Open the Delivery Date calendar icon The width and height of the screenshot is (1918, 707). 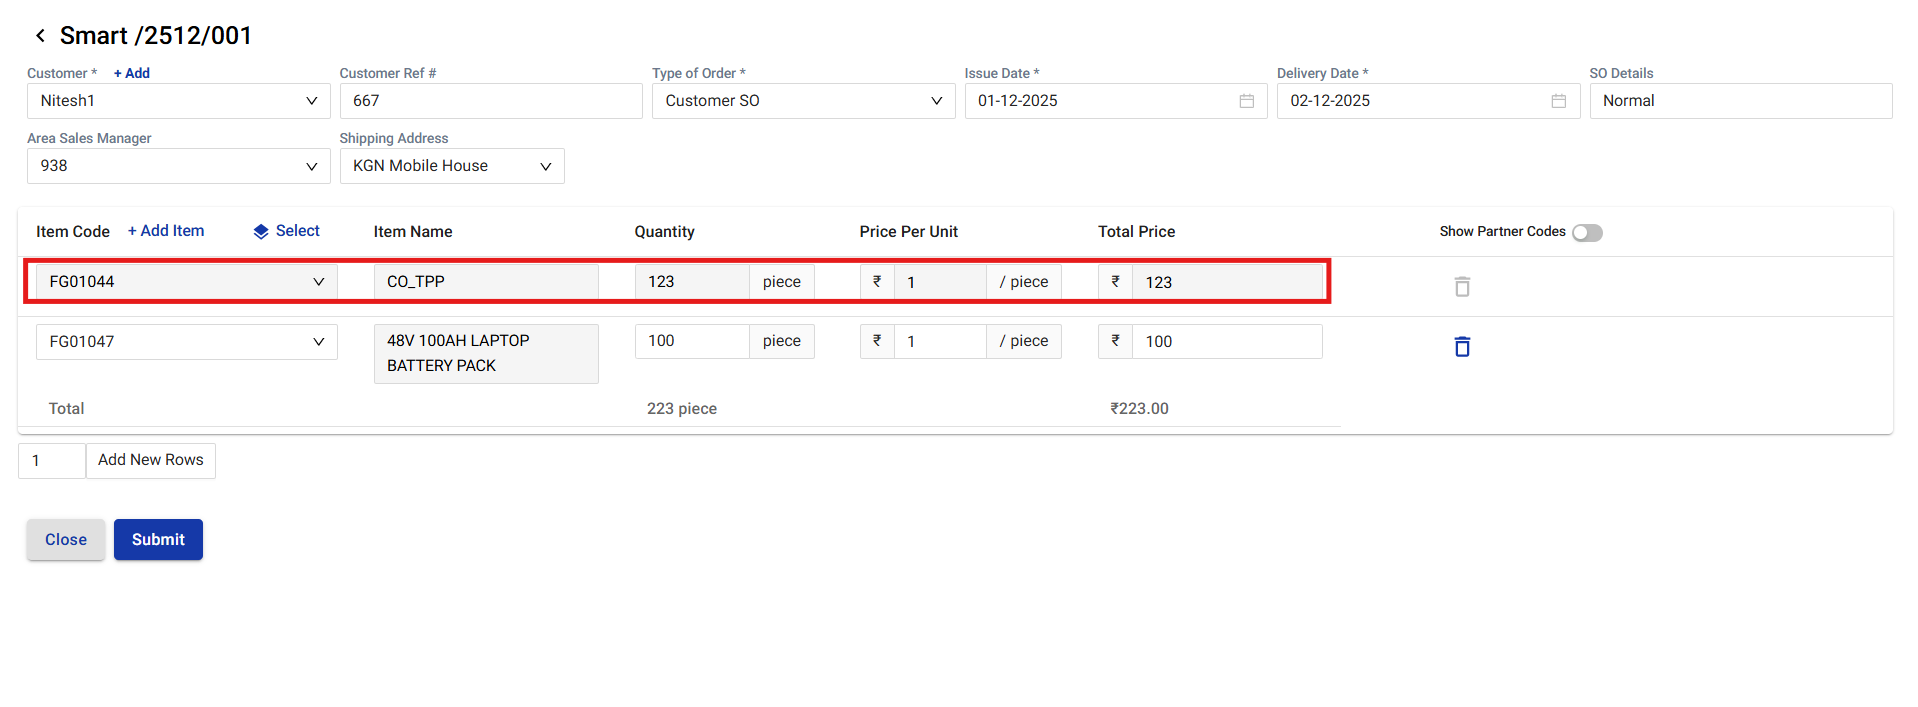[x=1558, y=101]
